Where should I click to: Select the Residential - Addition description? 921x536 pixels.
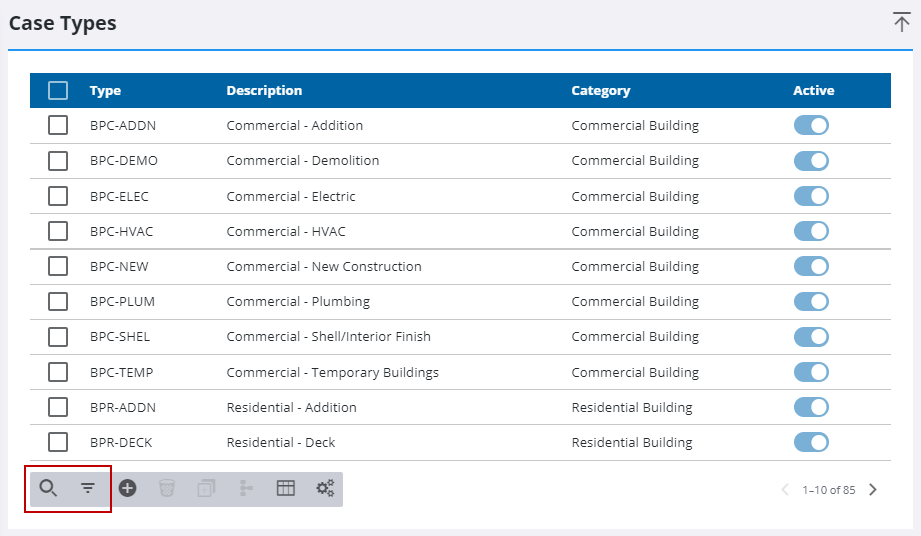pyautogui.click(x=291, y=407)
